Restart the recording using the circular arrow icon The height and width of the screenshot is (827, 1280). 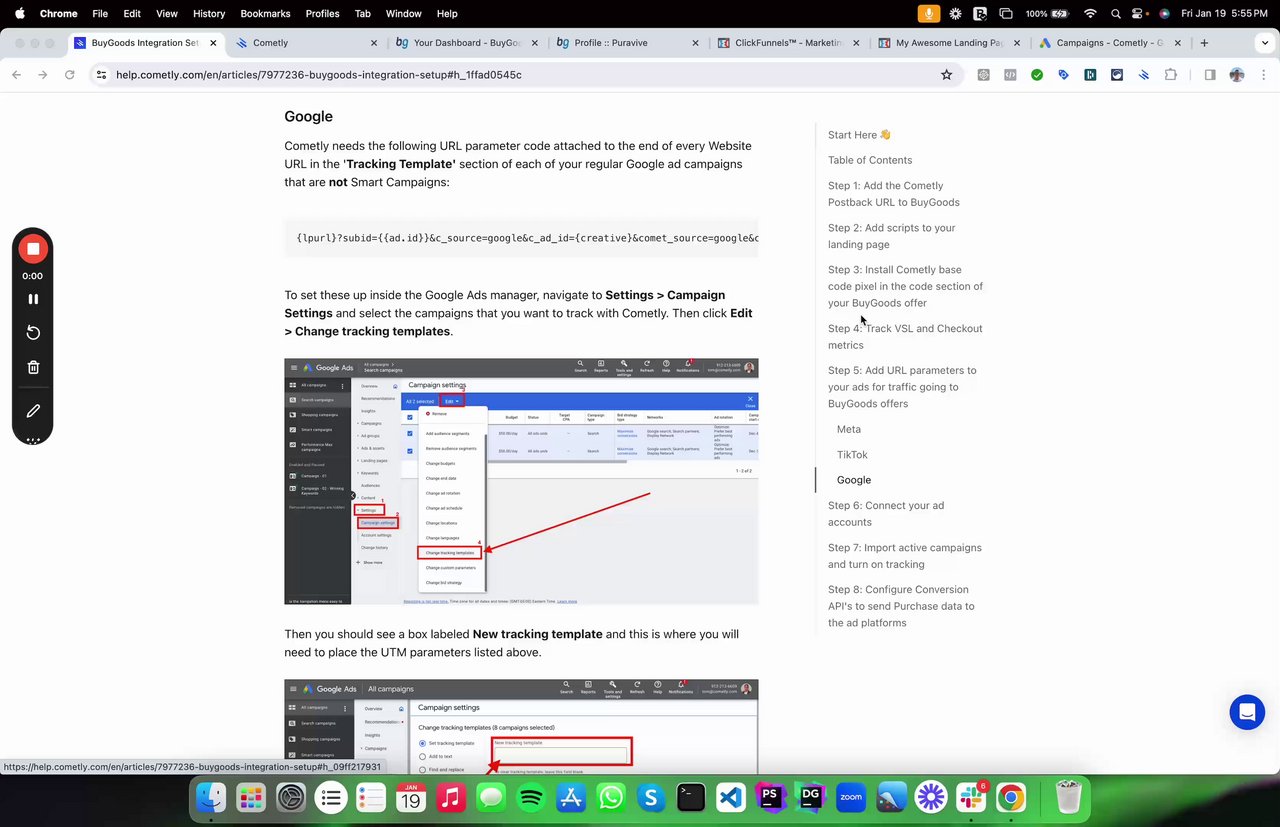pyautogui.click(x=33, y=333)
